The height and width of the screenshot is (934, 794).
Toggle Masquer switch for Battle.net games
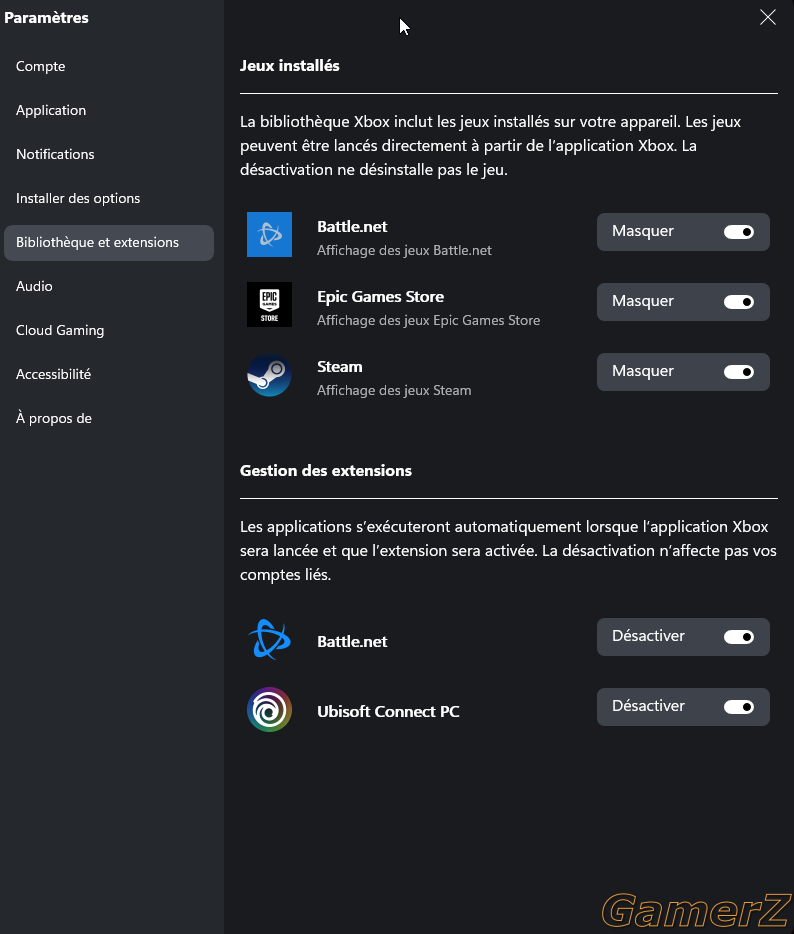pyautogui.click(x=739, y=232)
